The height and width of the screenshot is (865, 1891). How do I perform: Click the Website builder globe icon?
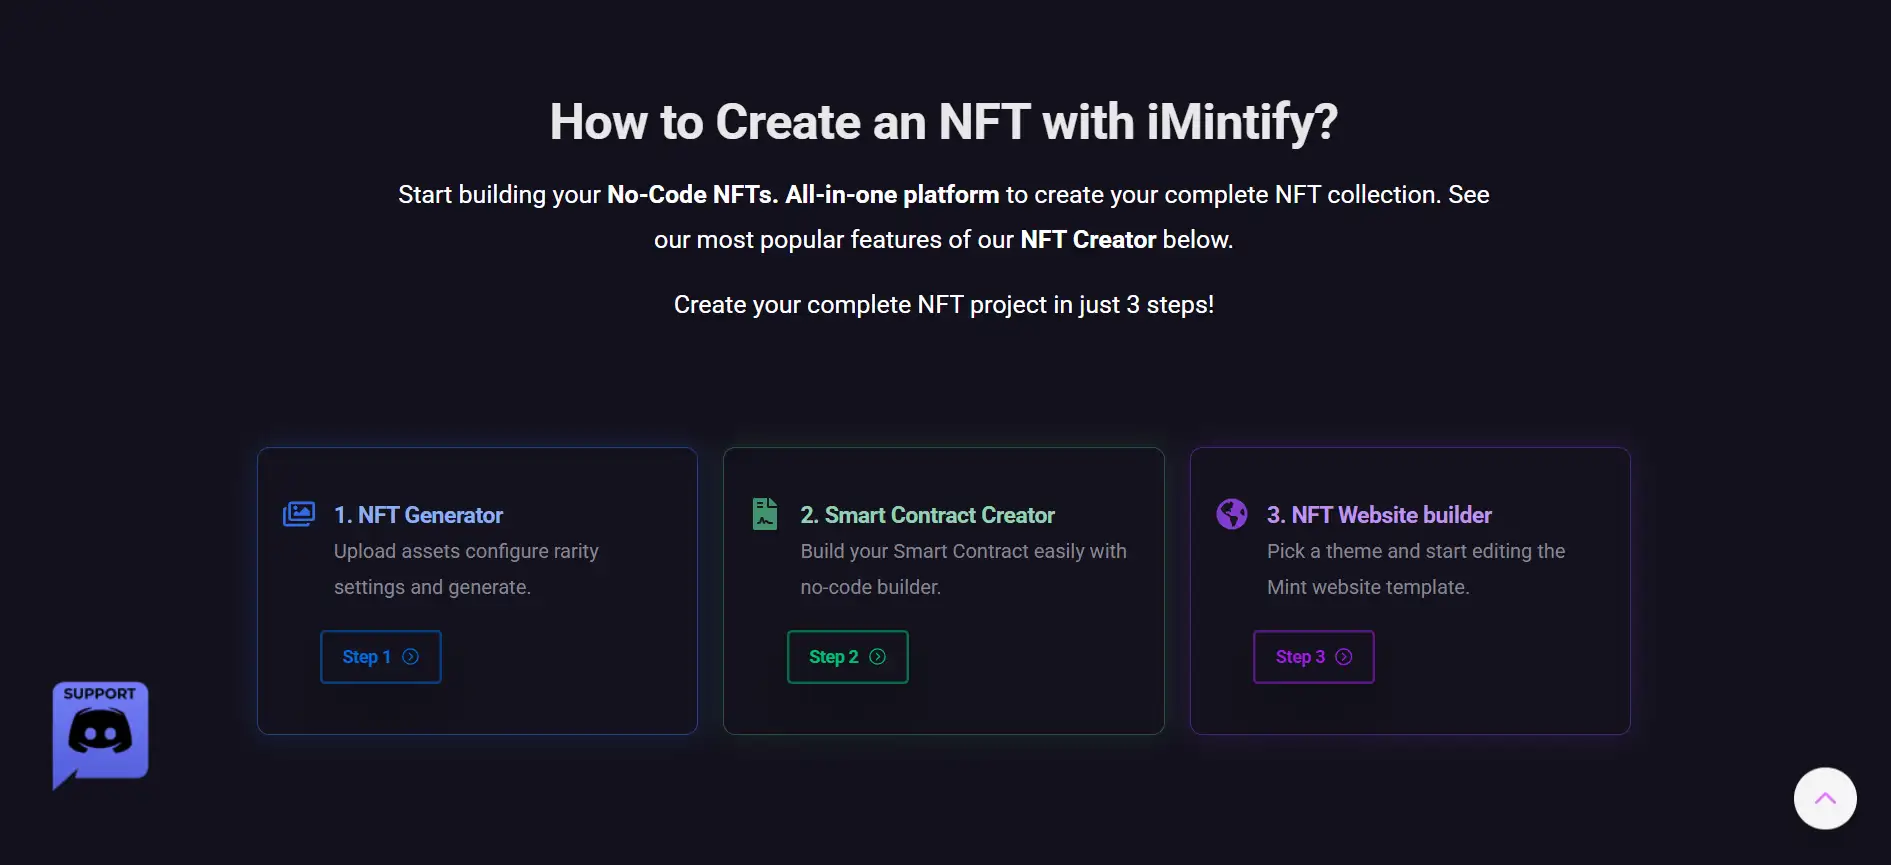1231,514
